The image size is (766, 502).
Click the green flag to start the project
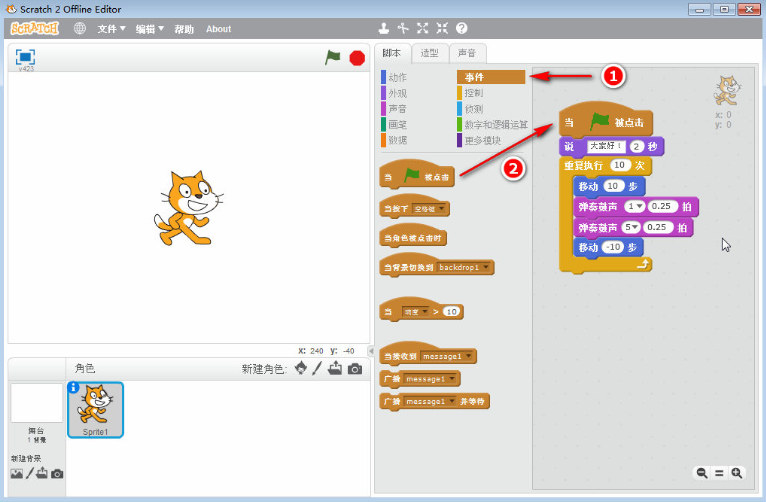click(333, 58)
